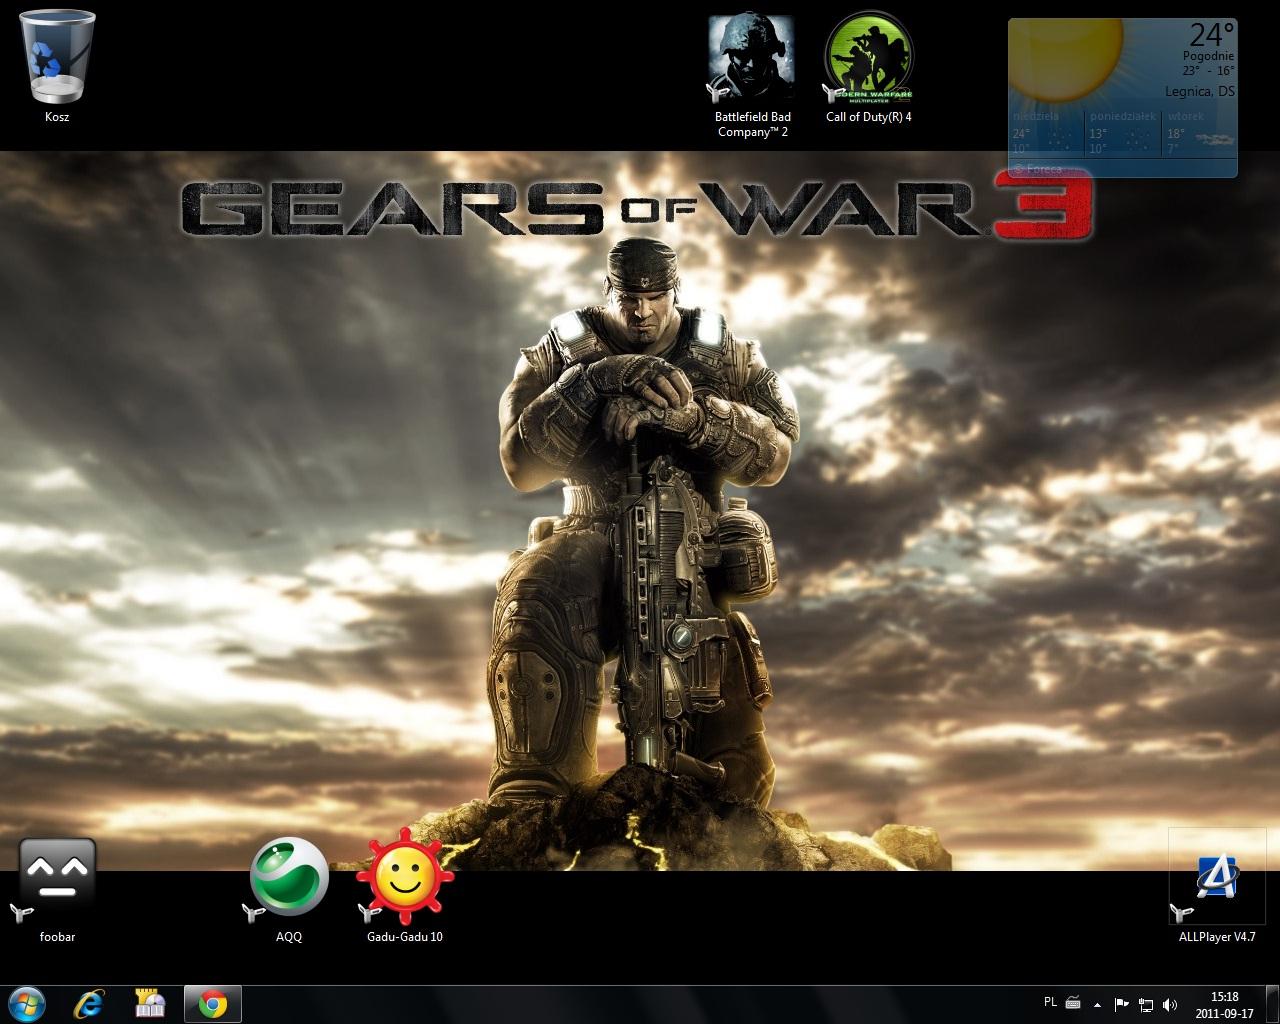The height and width of the screenshot is (1024, 1280).
Task: Click the Legnica, DS location text
Action: [x=1200, y=91]
